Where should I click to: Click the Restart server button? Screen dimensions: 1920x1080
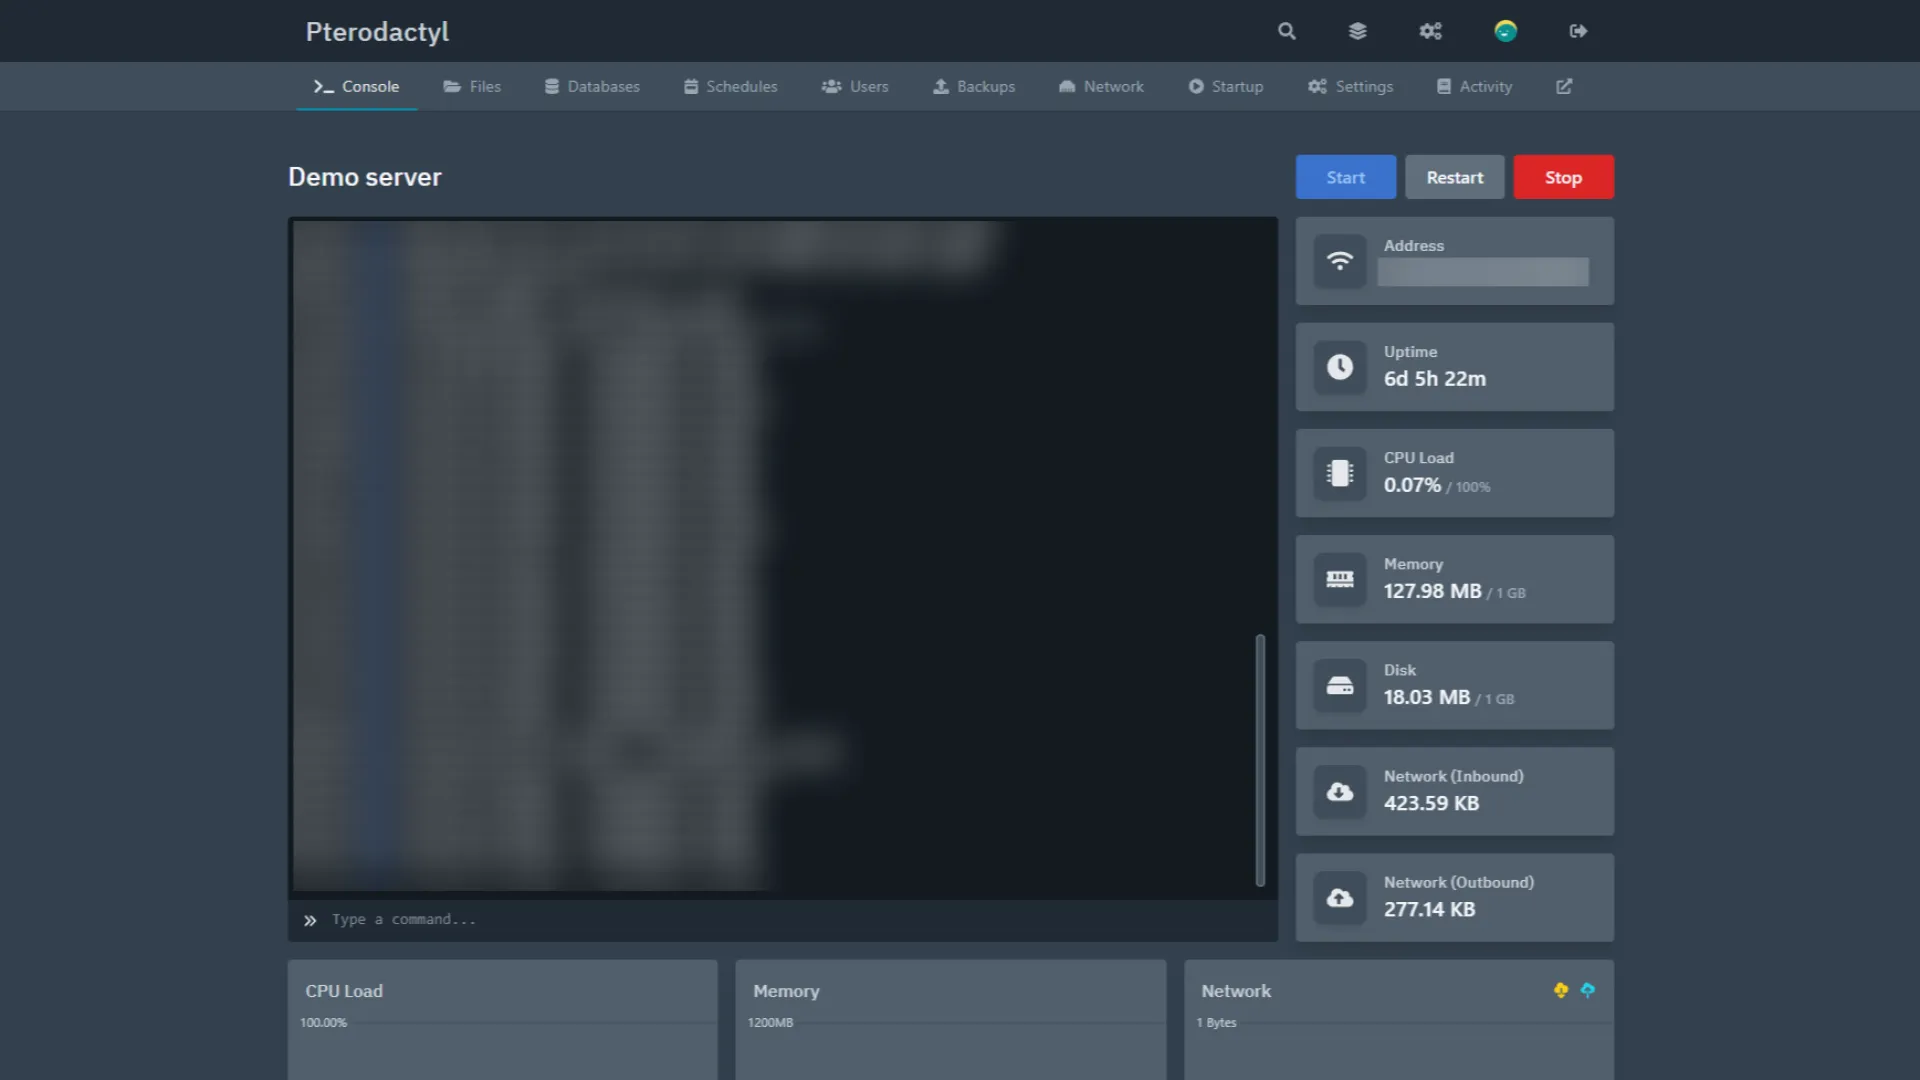pos(1455,177)
